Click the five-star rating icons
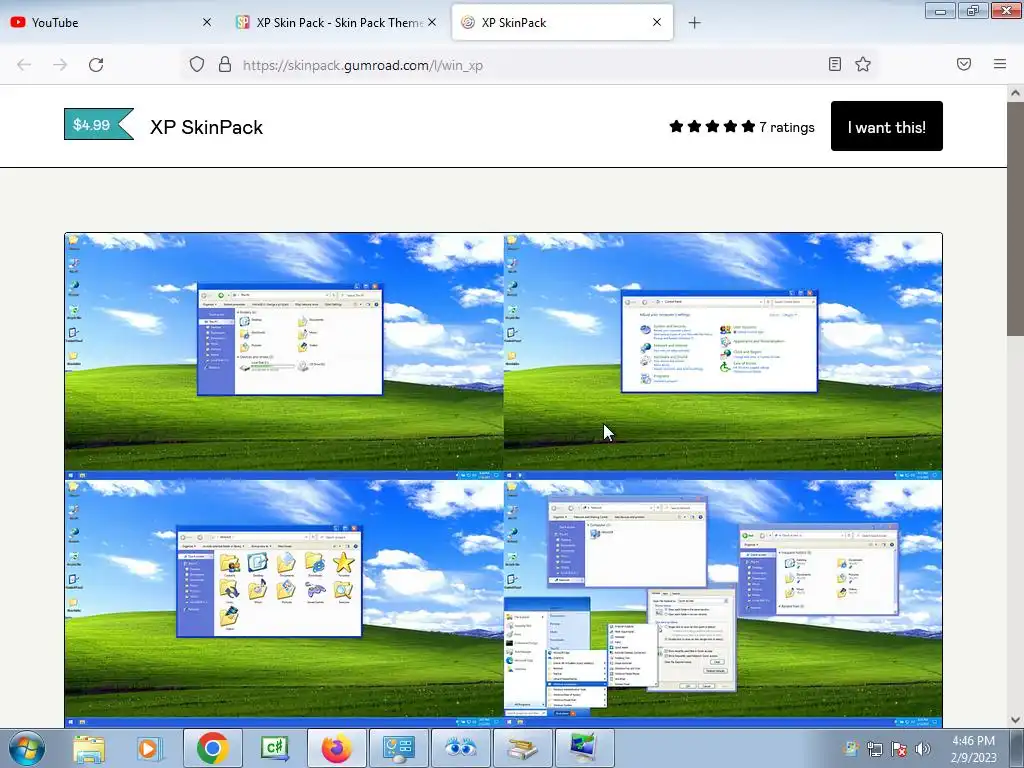 [x=712, y=126]
